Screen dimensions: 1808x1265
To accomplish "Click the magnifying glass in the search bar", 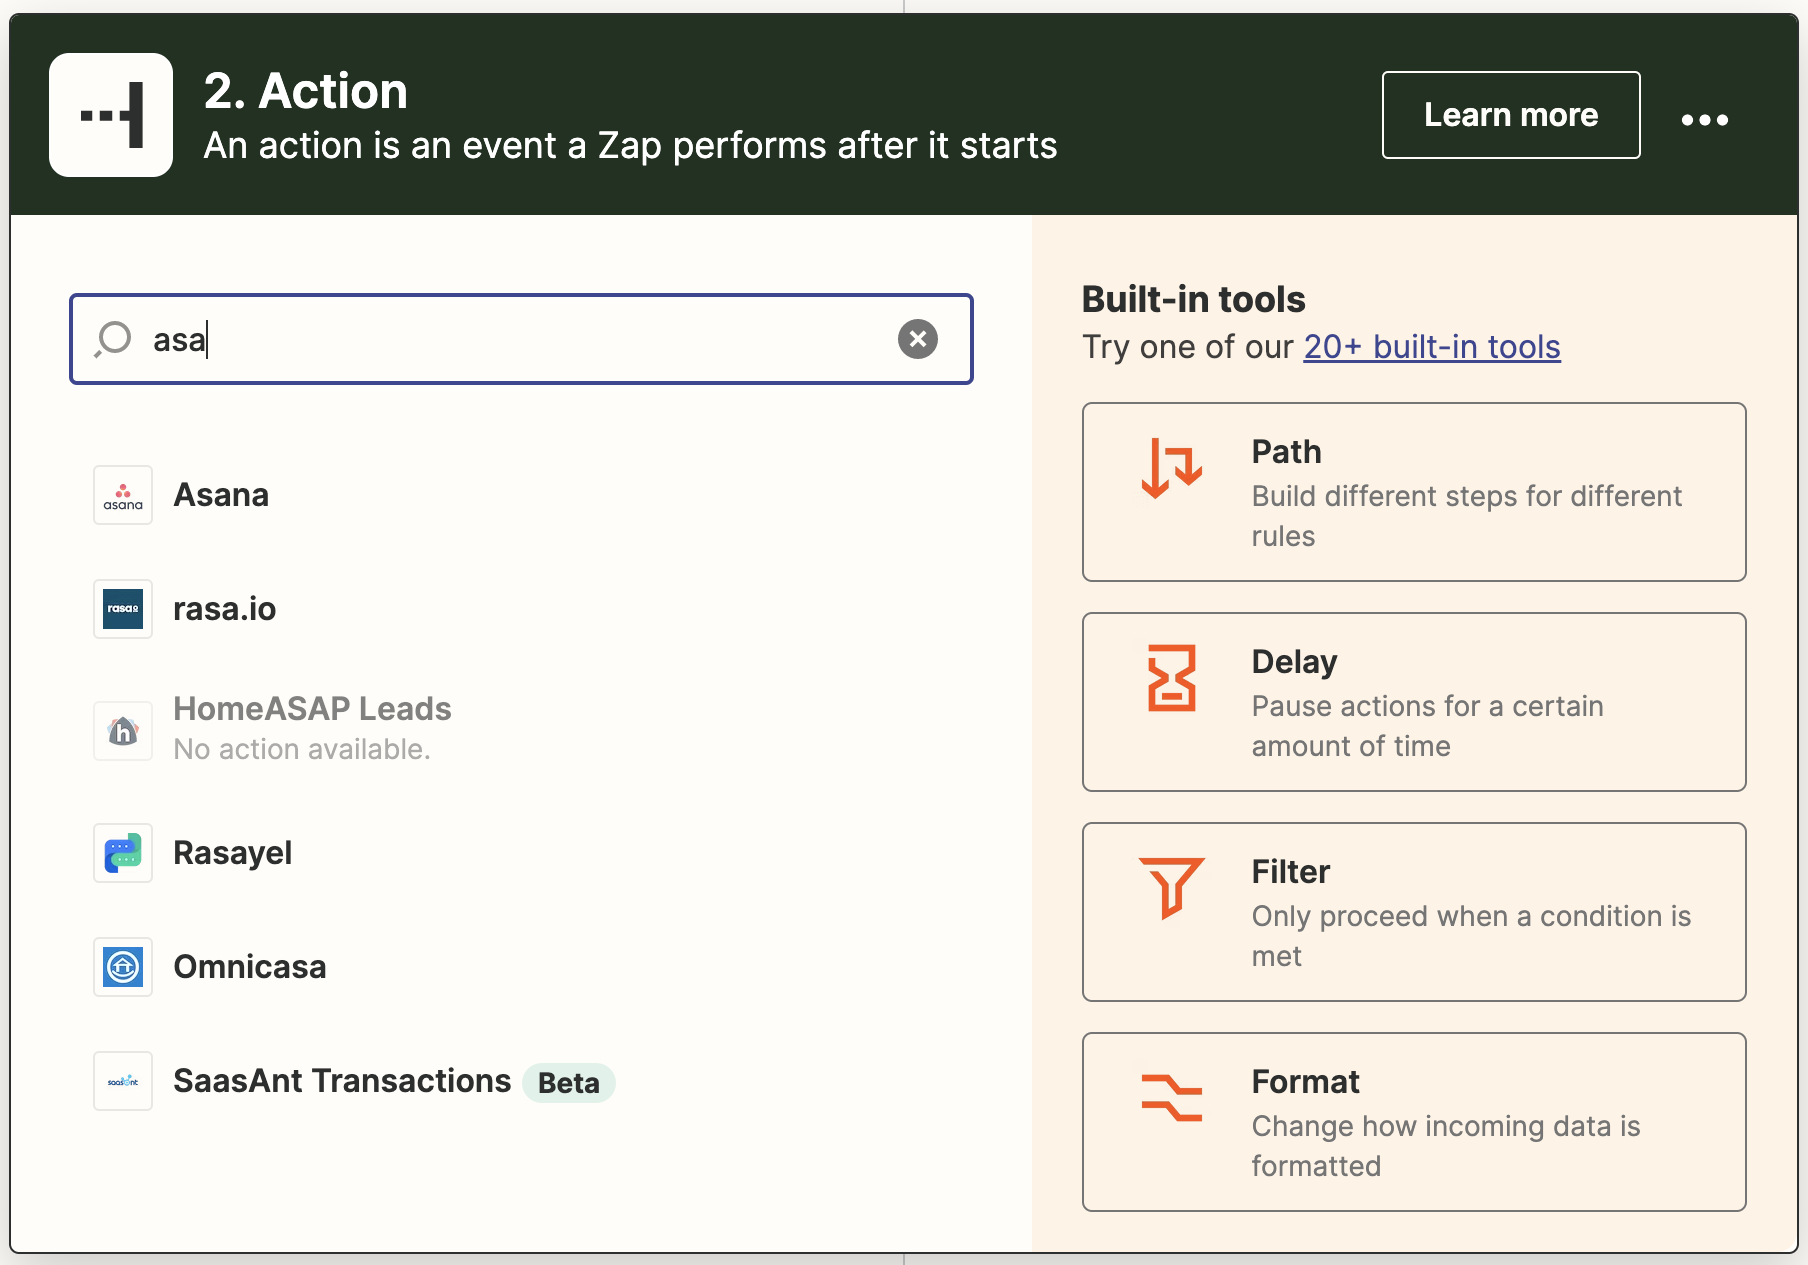I will click(x=113, y=339).
